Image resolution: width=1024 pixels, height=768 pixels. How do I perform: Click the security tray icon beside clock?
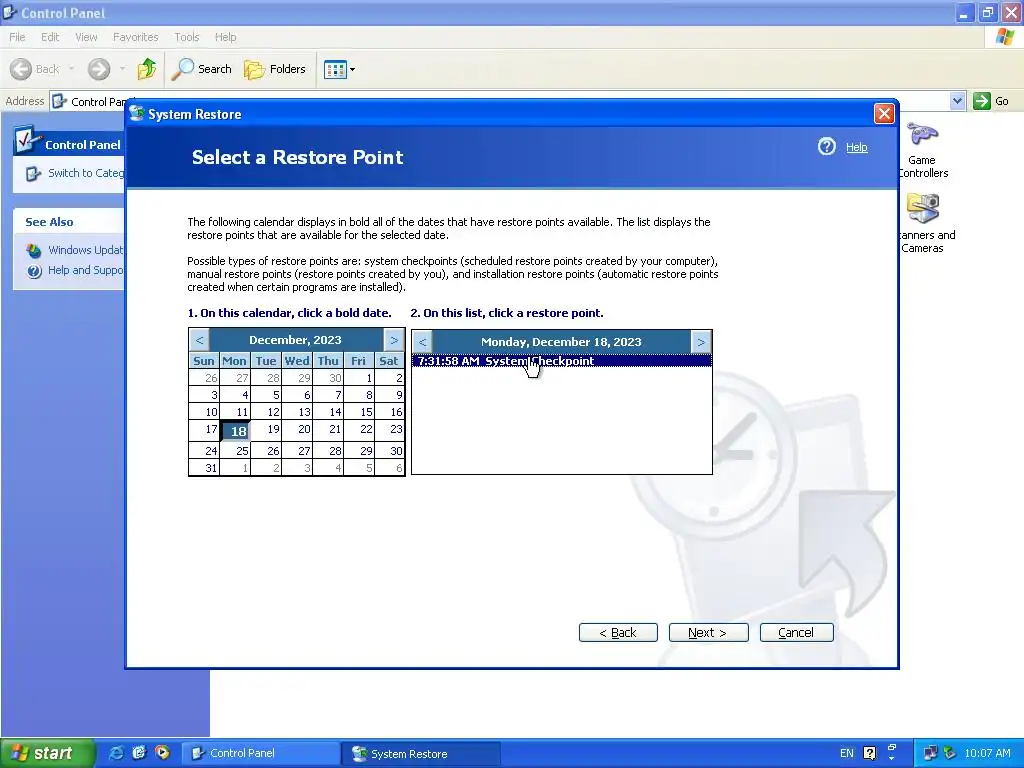(x=950, y=753)
